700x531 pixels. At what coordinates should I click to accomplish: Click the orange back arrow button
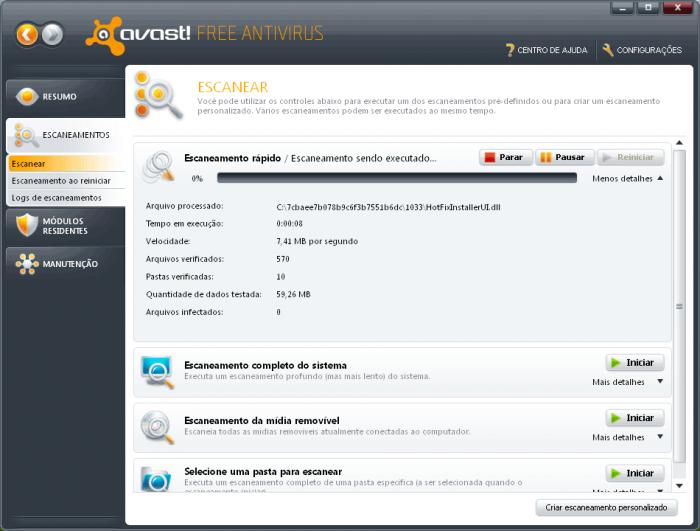(x=27, y=35)
